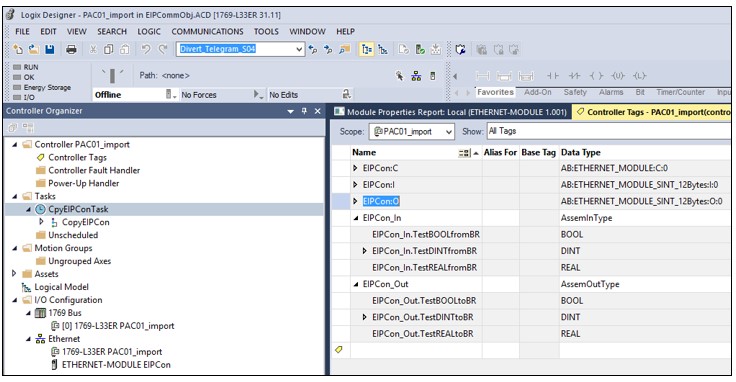Open the HELP menu

click(345, 31)
